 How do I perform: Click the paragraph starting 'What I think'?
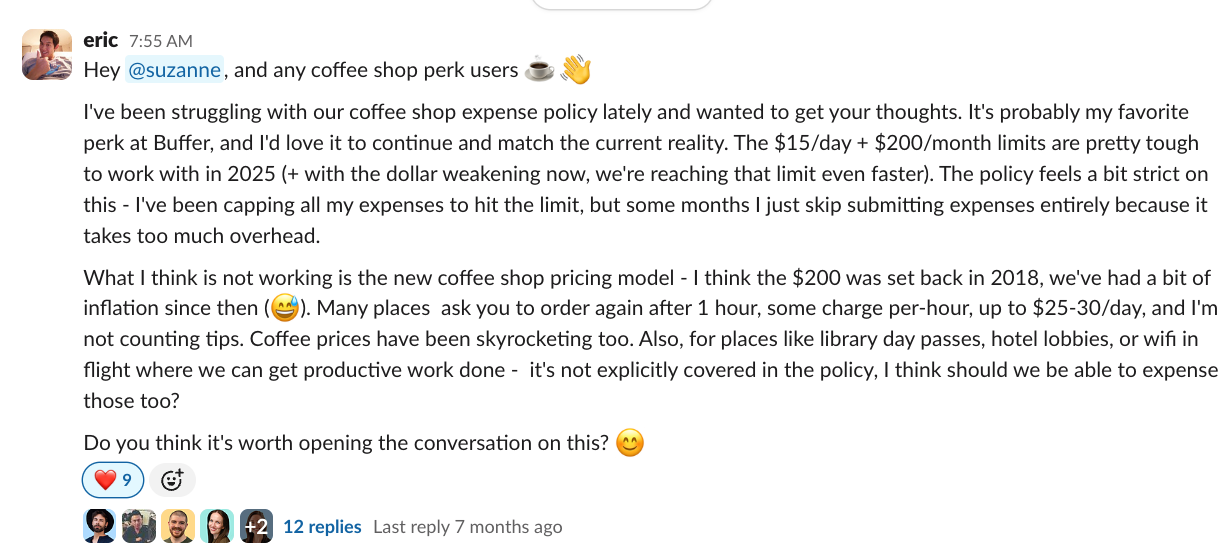coord(650,339)
